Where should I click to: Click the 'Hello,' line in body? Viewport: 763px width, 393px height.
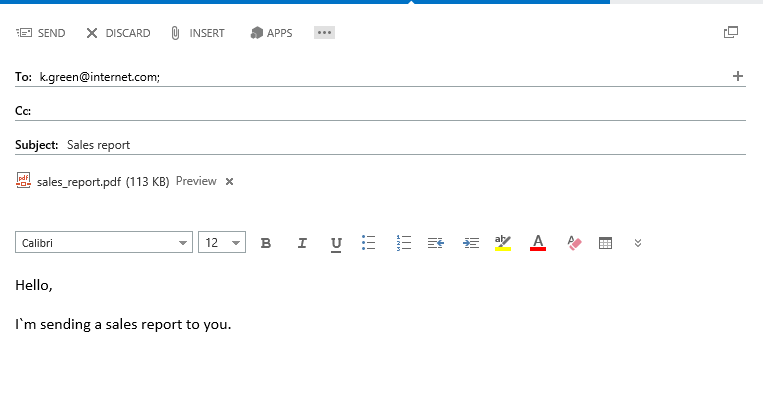pyautogui.click(x=34, y=285)
